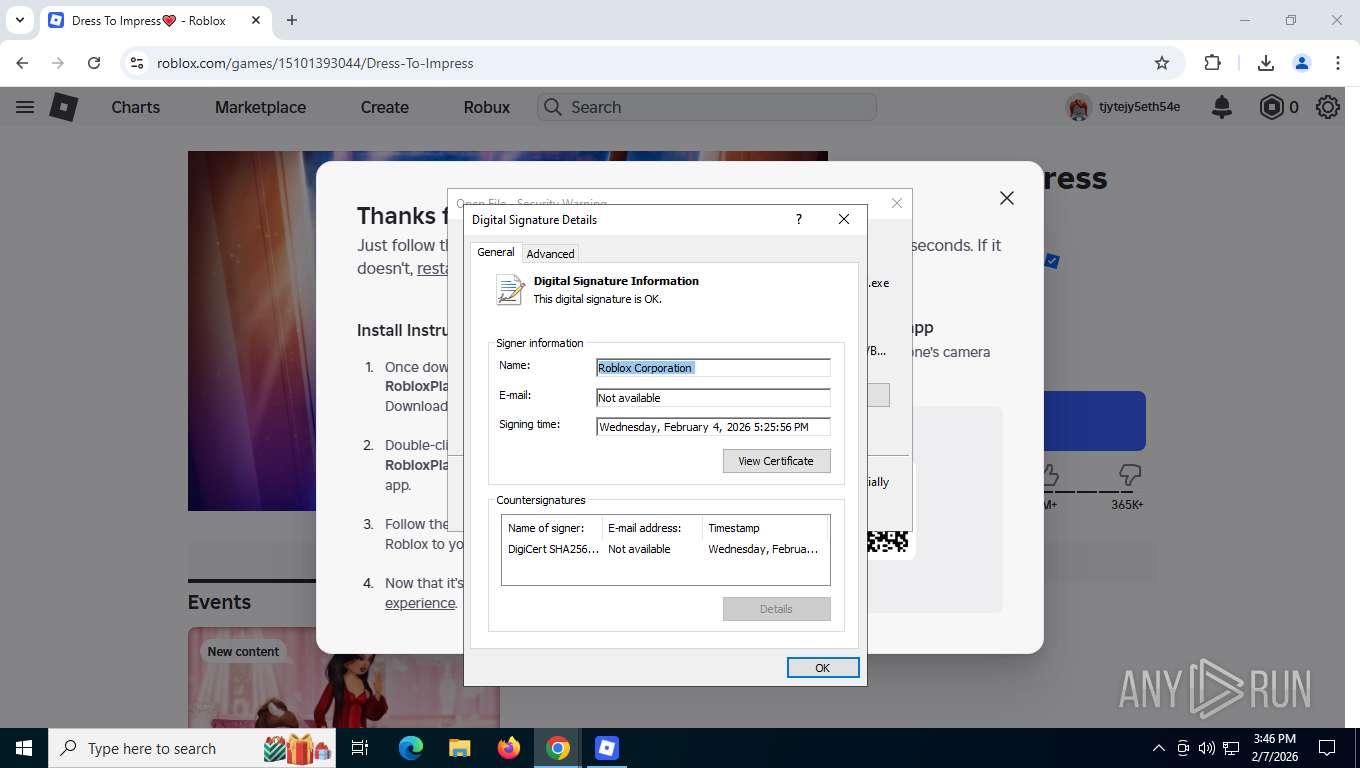This screenshot has width=1360, height=768.
Task: Open new browser tab with plus
Action: [x=292, y=20]
